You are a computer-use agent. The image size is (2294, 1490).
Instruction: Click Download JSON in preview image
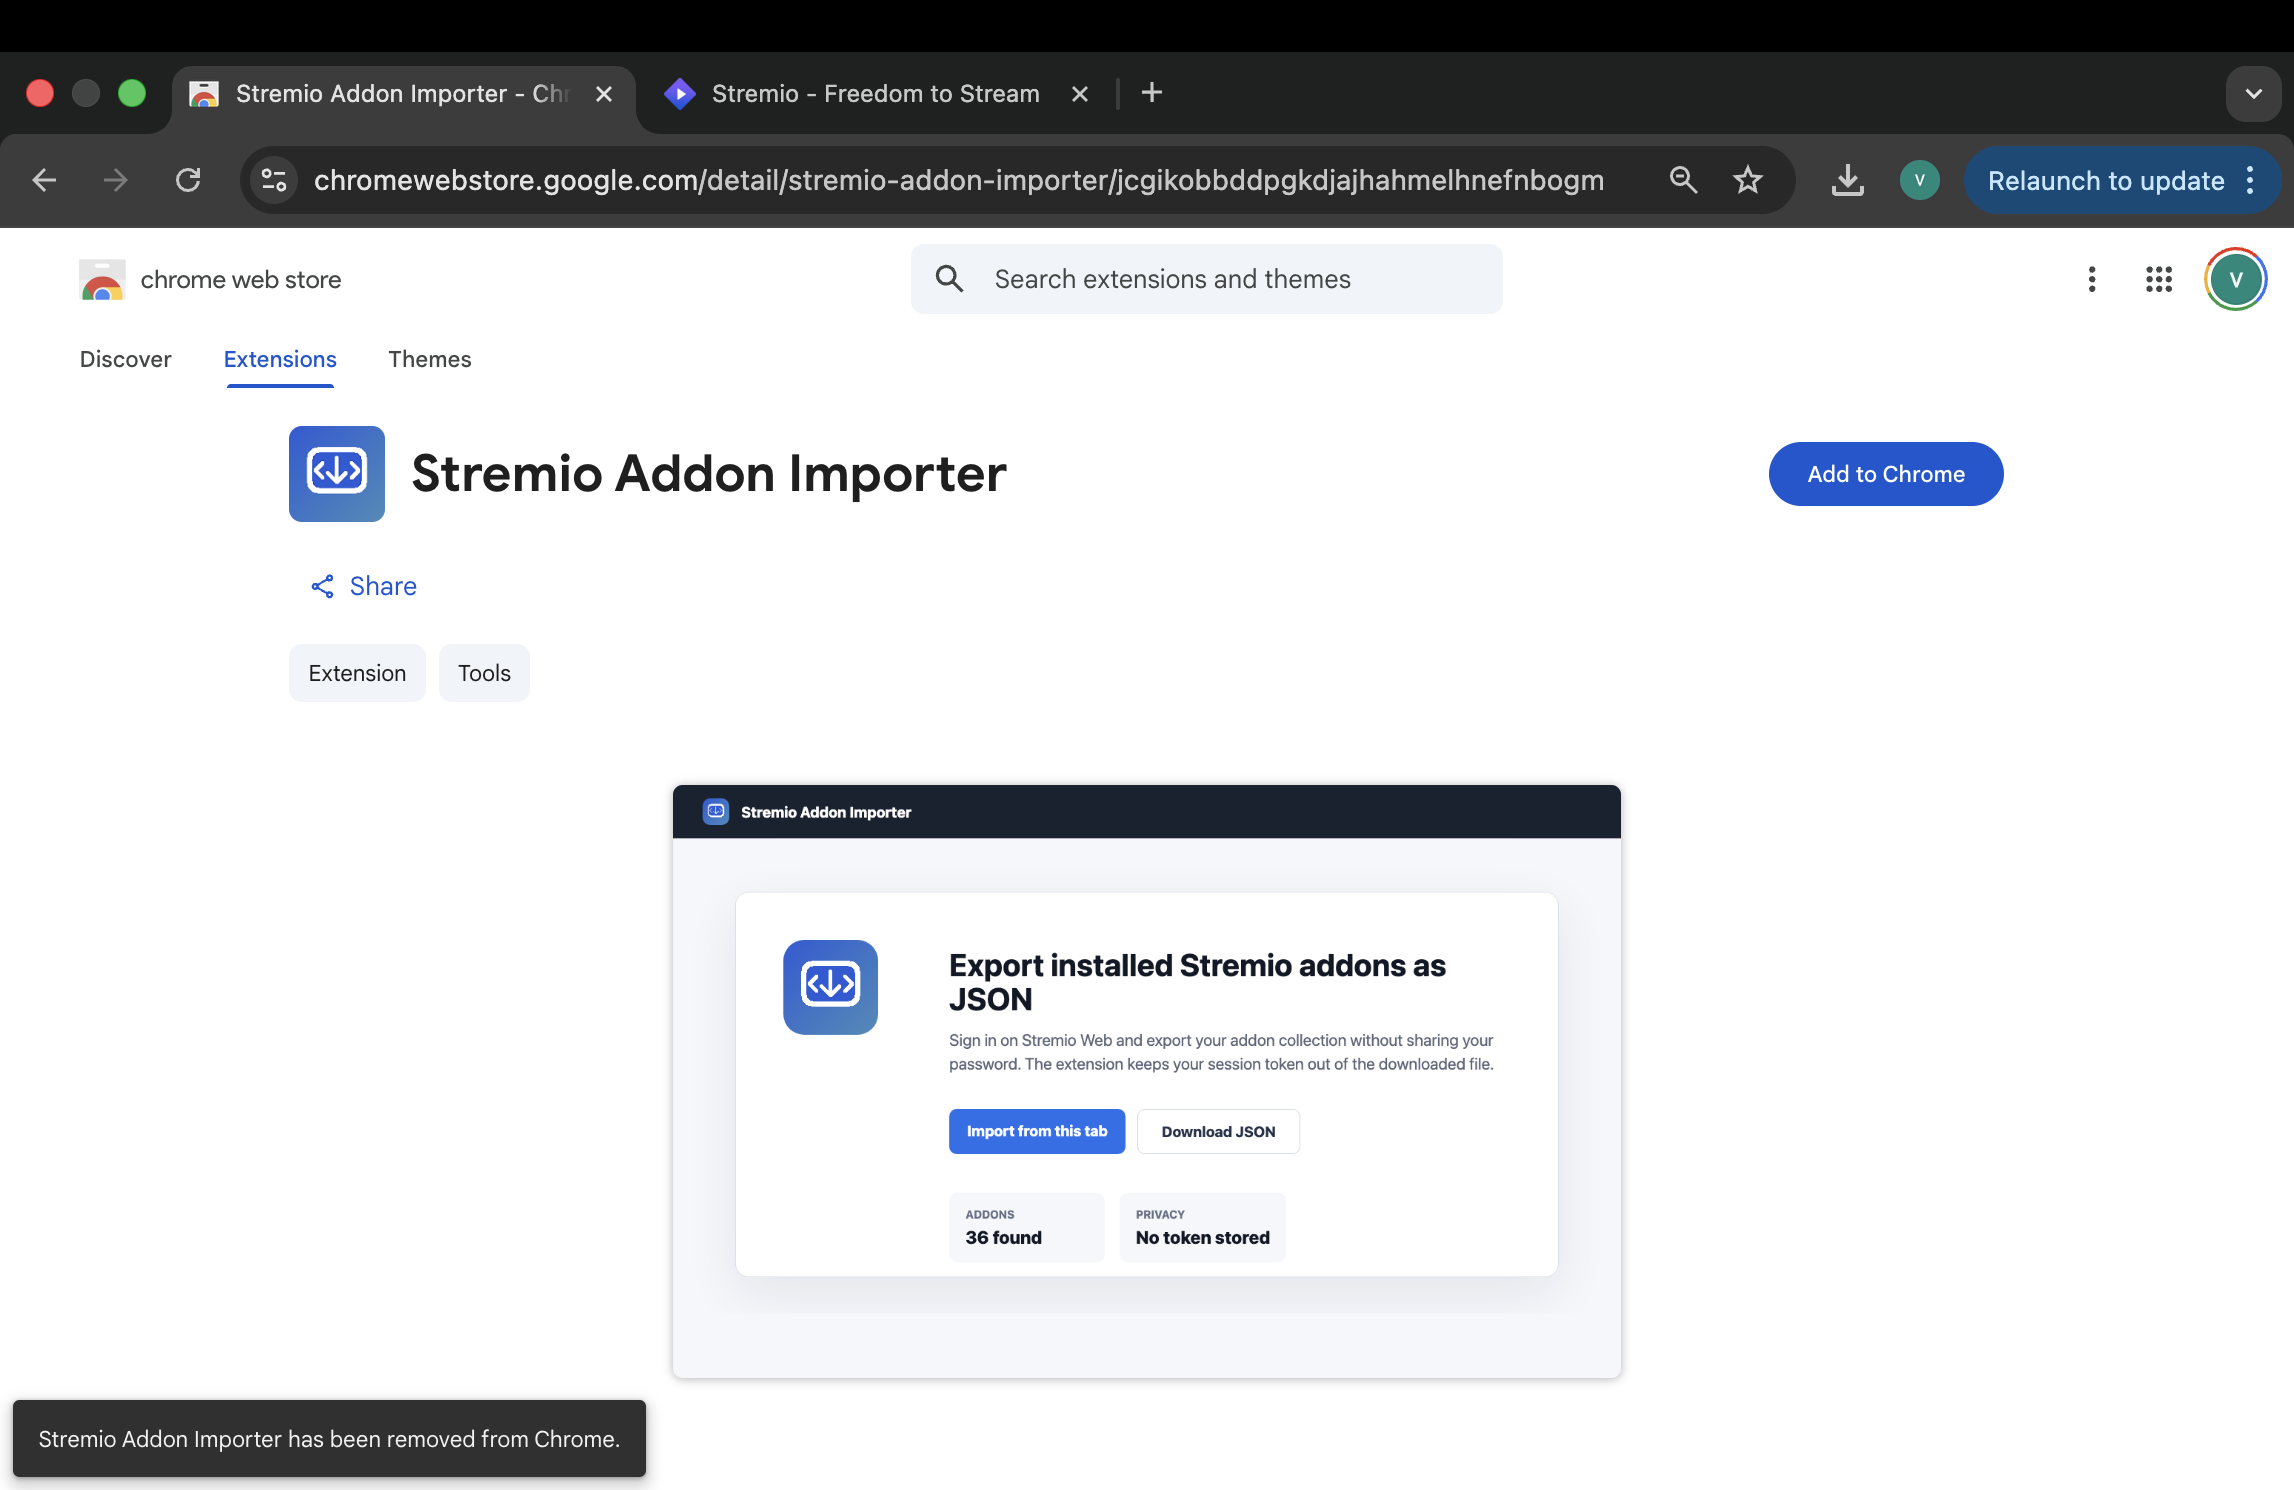click(1218, 1131)
